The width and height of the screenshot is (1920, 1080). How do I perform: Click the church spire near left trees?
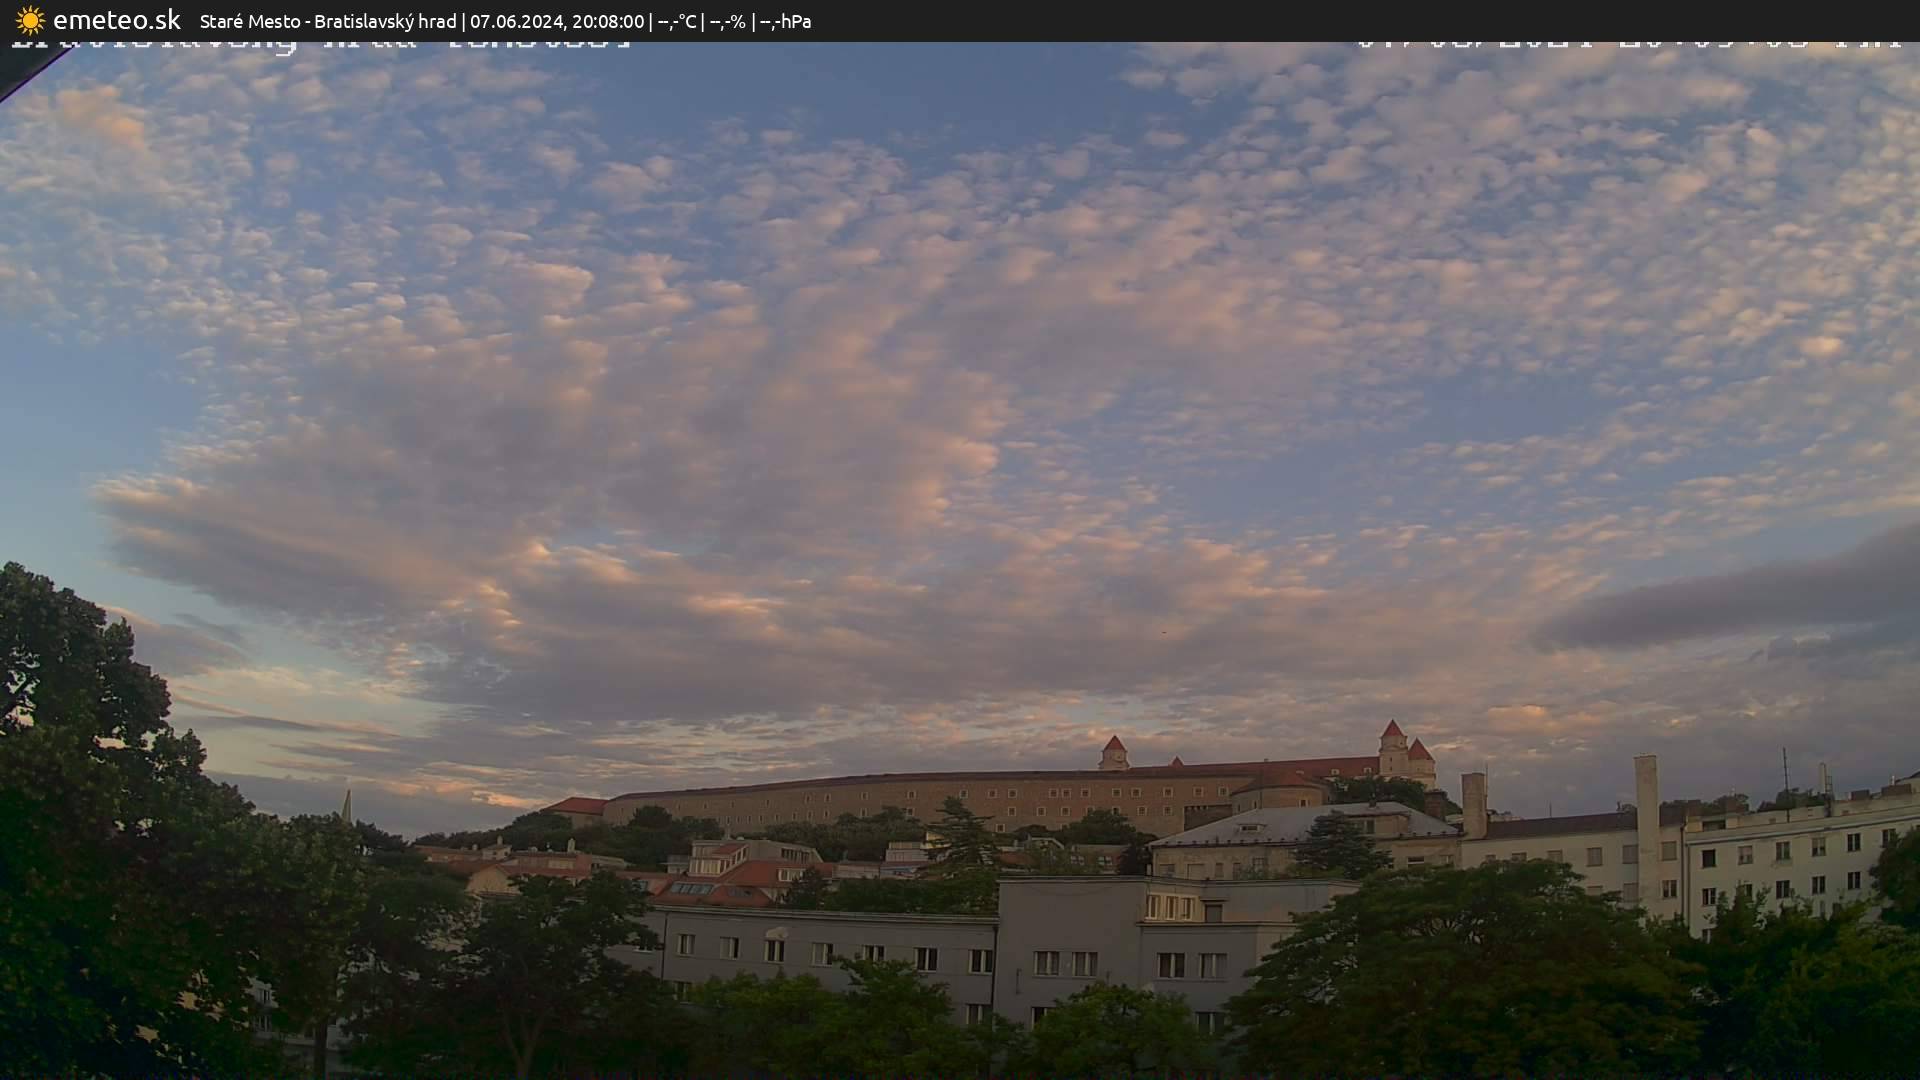point(346,805)
